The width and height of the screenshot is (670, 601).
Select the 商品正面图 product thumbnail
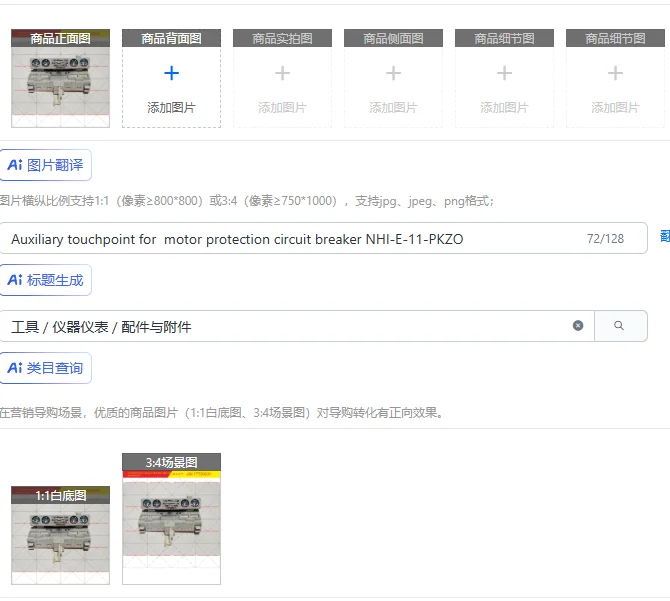click(x=60, y=78)
